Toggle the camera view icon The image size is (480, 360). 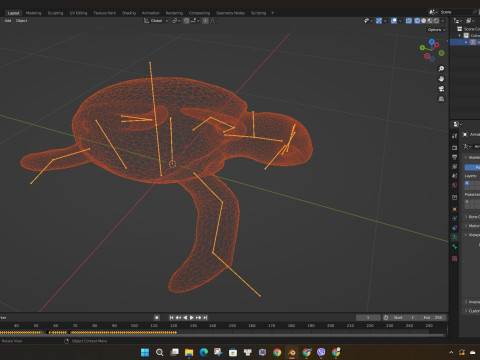[x=441, y=89]
